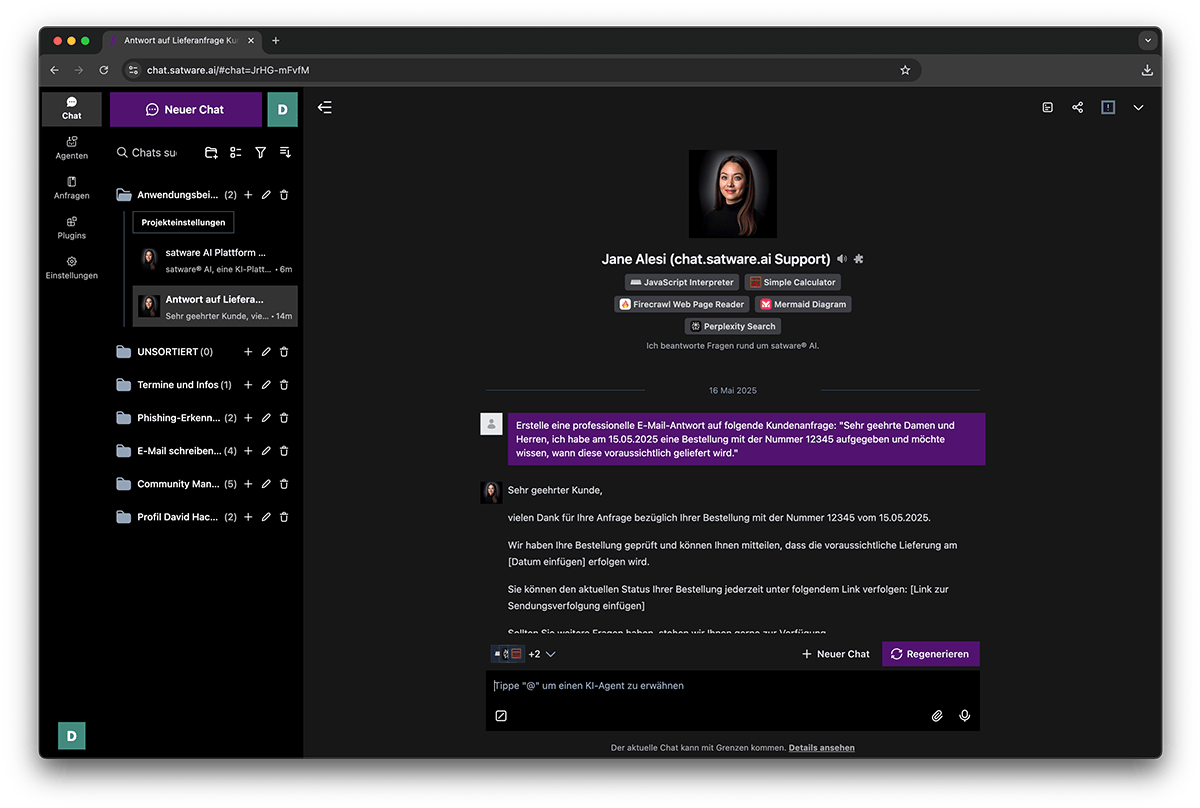Image resolution: width=1200 pixels, height=808 pixels.
Task: Open user avatar D next to Neuer Chat
Action: (282, 110)
